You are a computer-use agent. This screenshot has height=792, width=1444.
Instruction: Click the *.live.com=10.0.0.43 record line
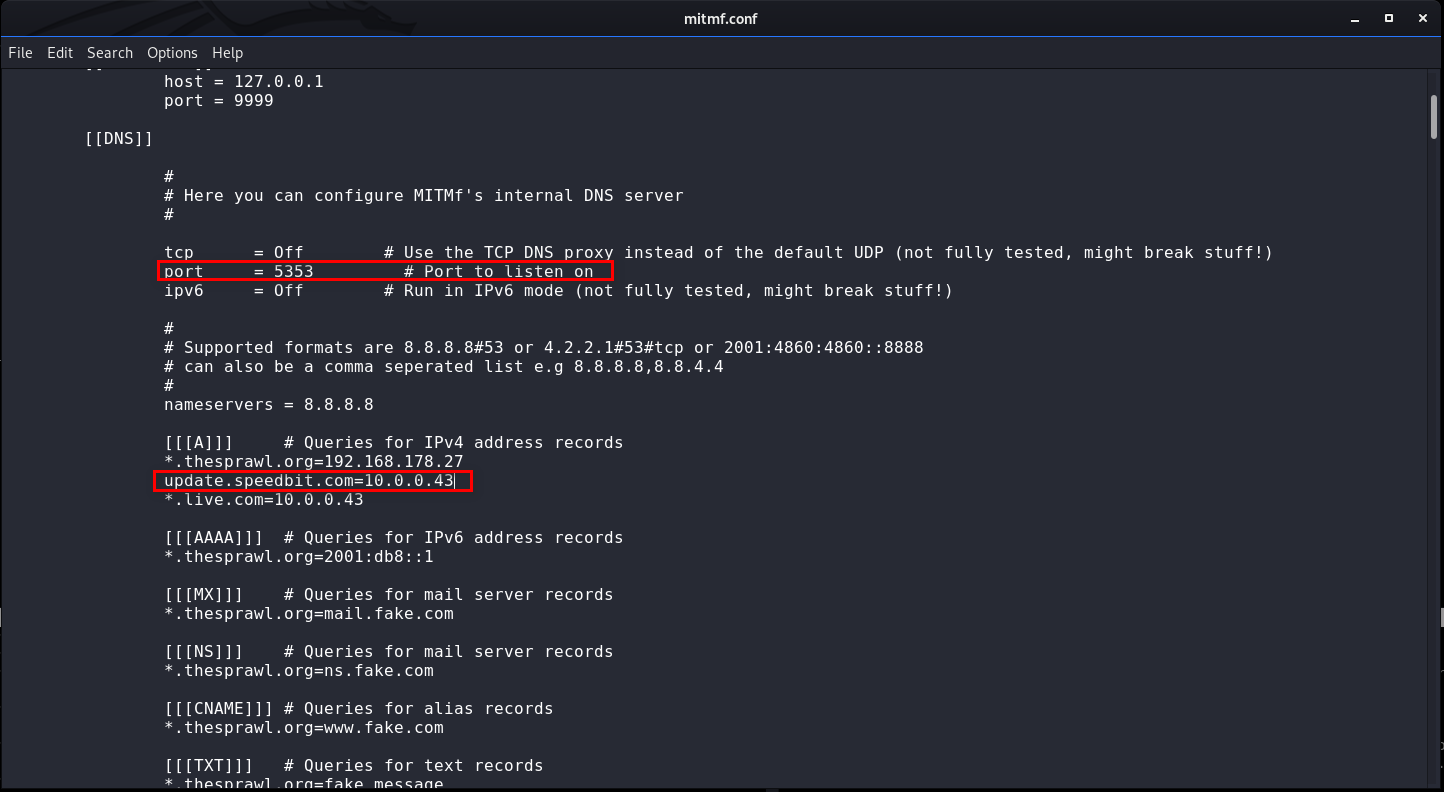pyautogui.click(x=263, y=500)
